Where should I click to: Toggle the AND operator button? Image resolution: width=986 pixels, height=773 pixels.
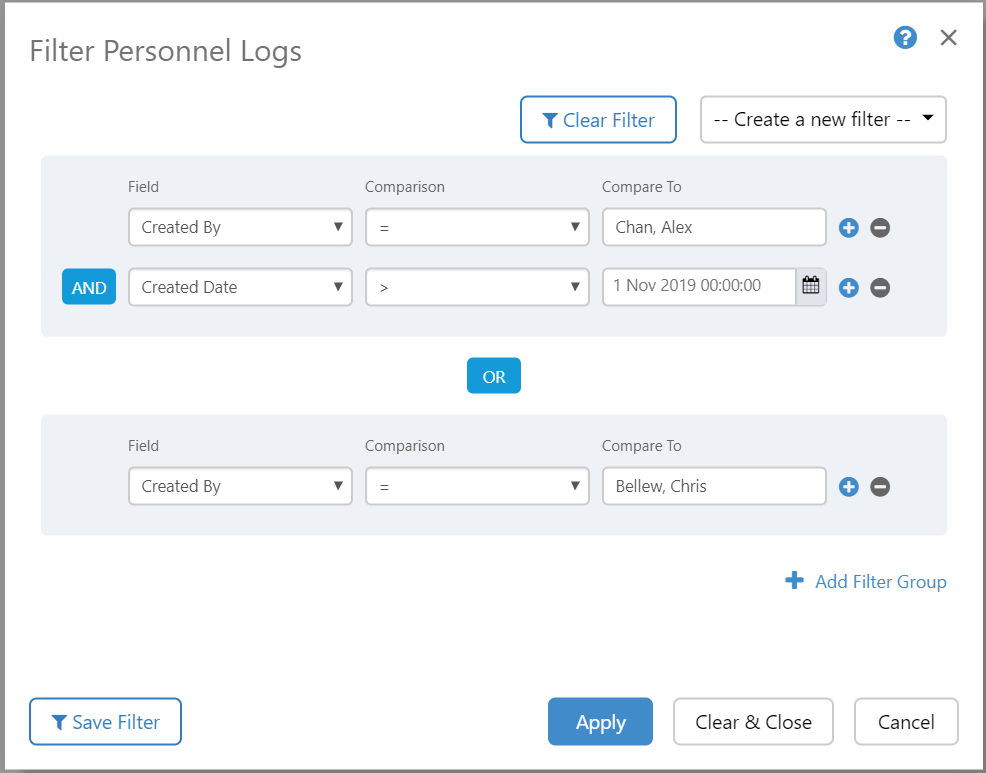click(89, 287)
